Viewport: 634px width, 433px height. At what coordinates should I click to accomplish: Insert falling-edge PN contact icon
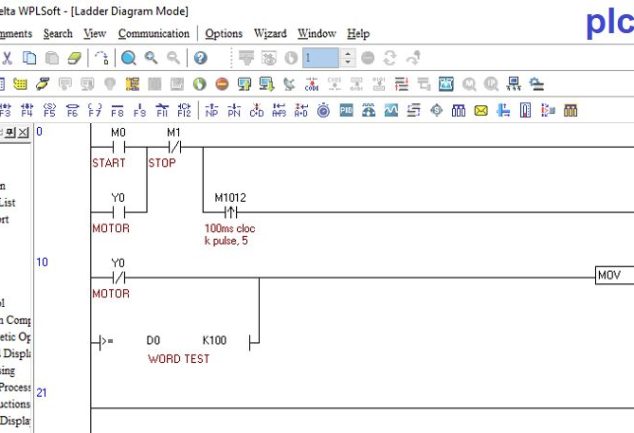[234, 110]
